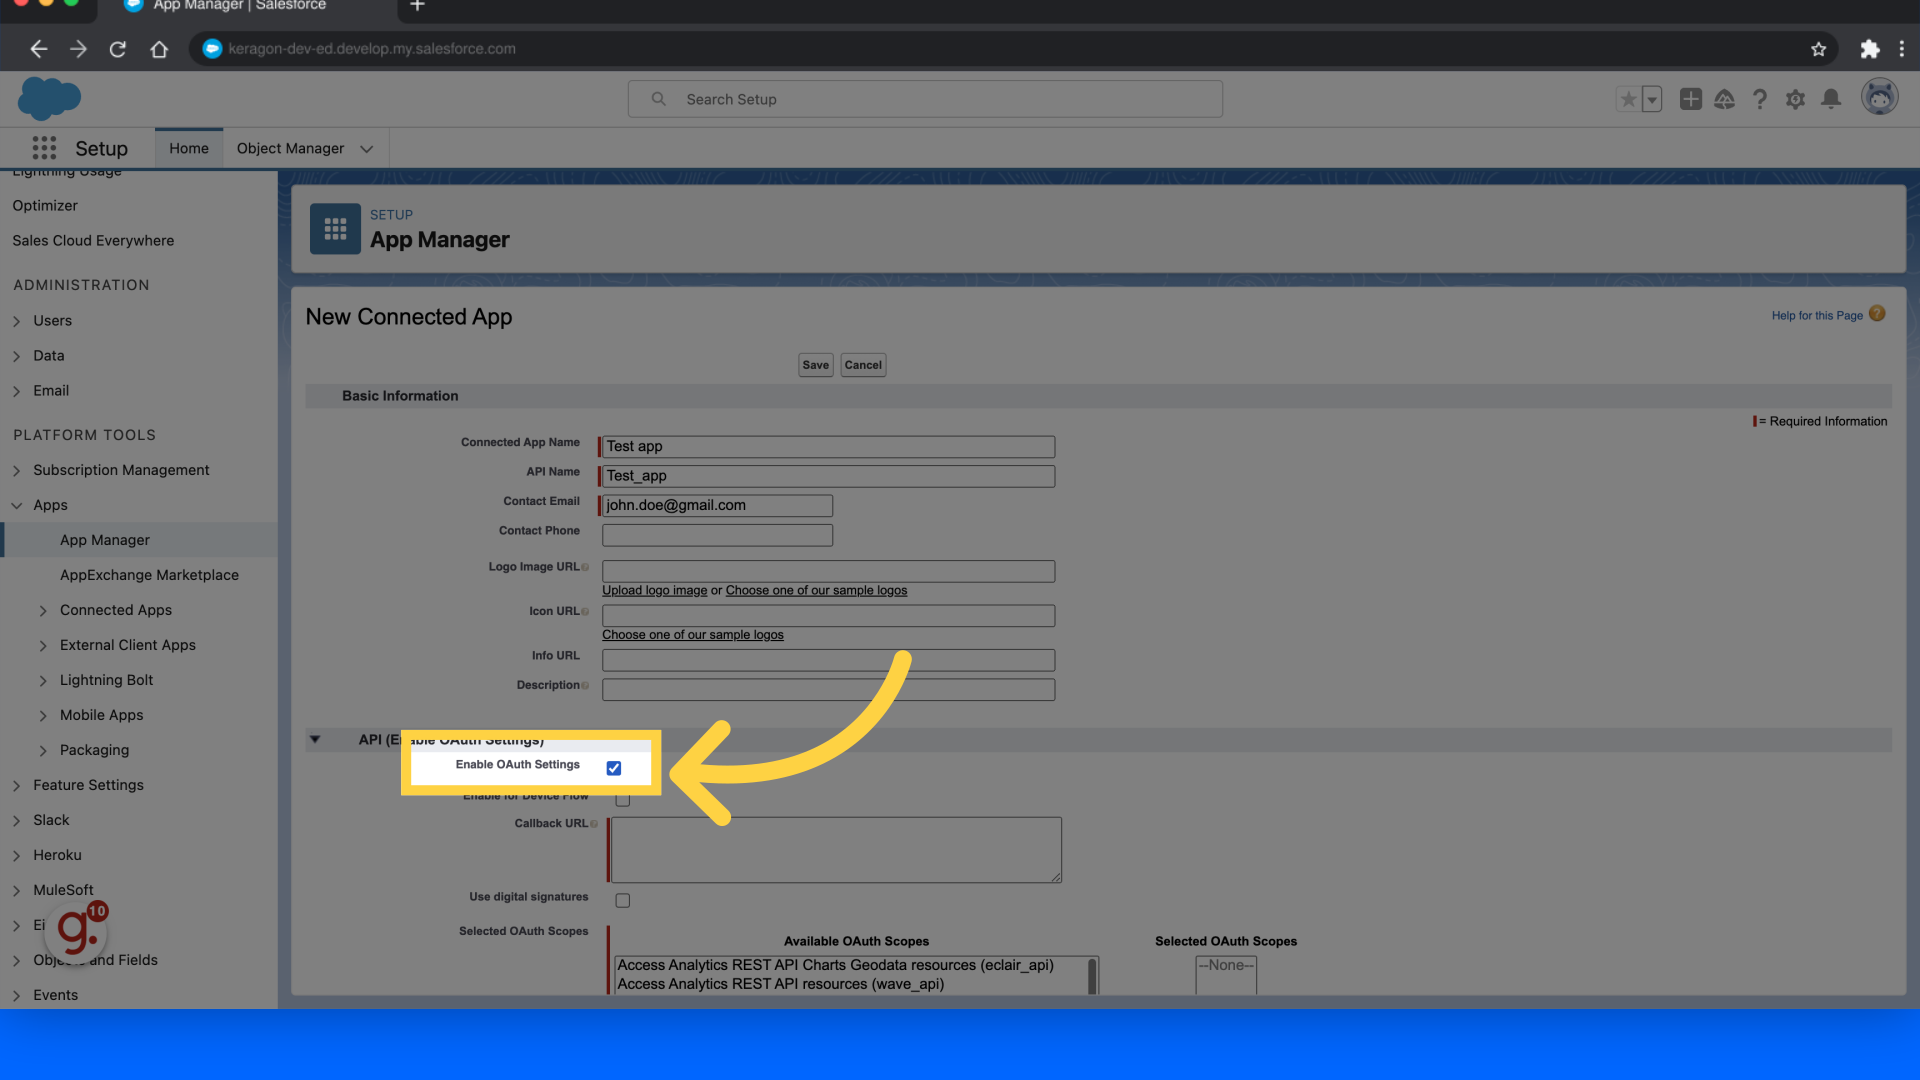Click the Trailhead guidance icon

(x=1725, y=99)
